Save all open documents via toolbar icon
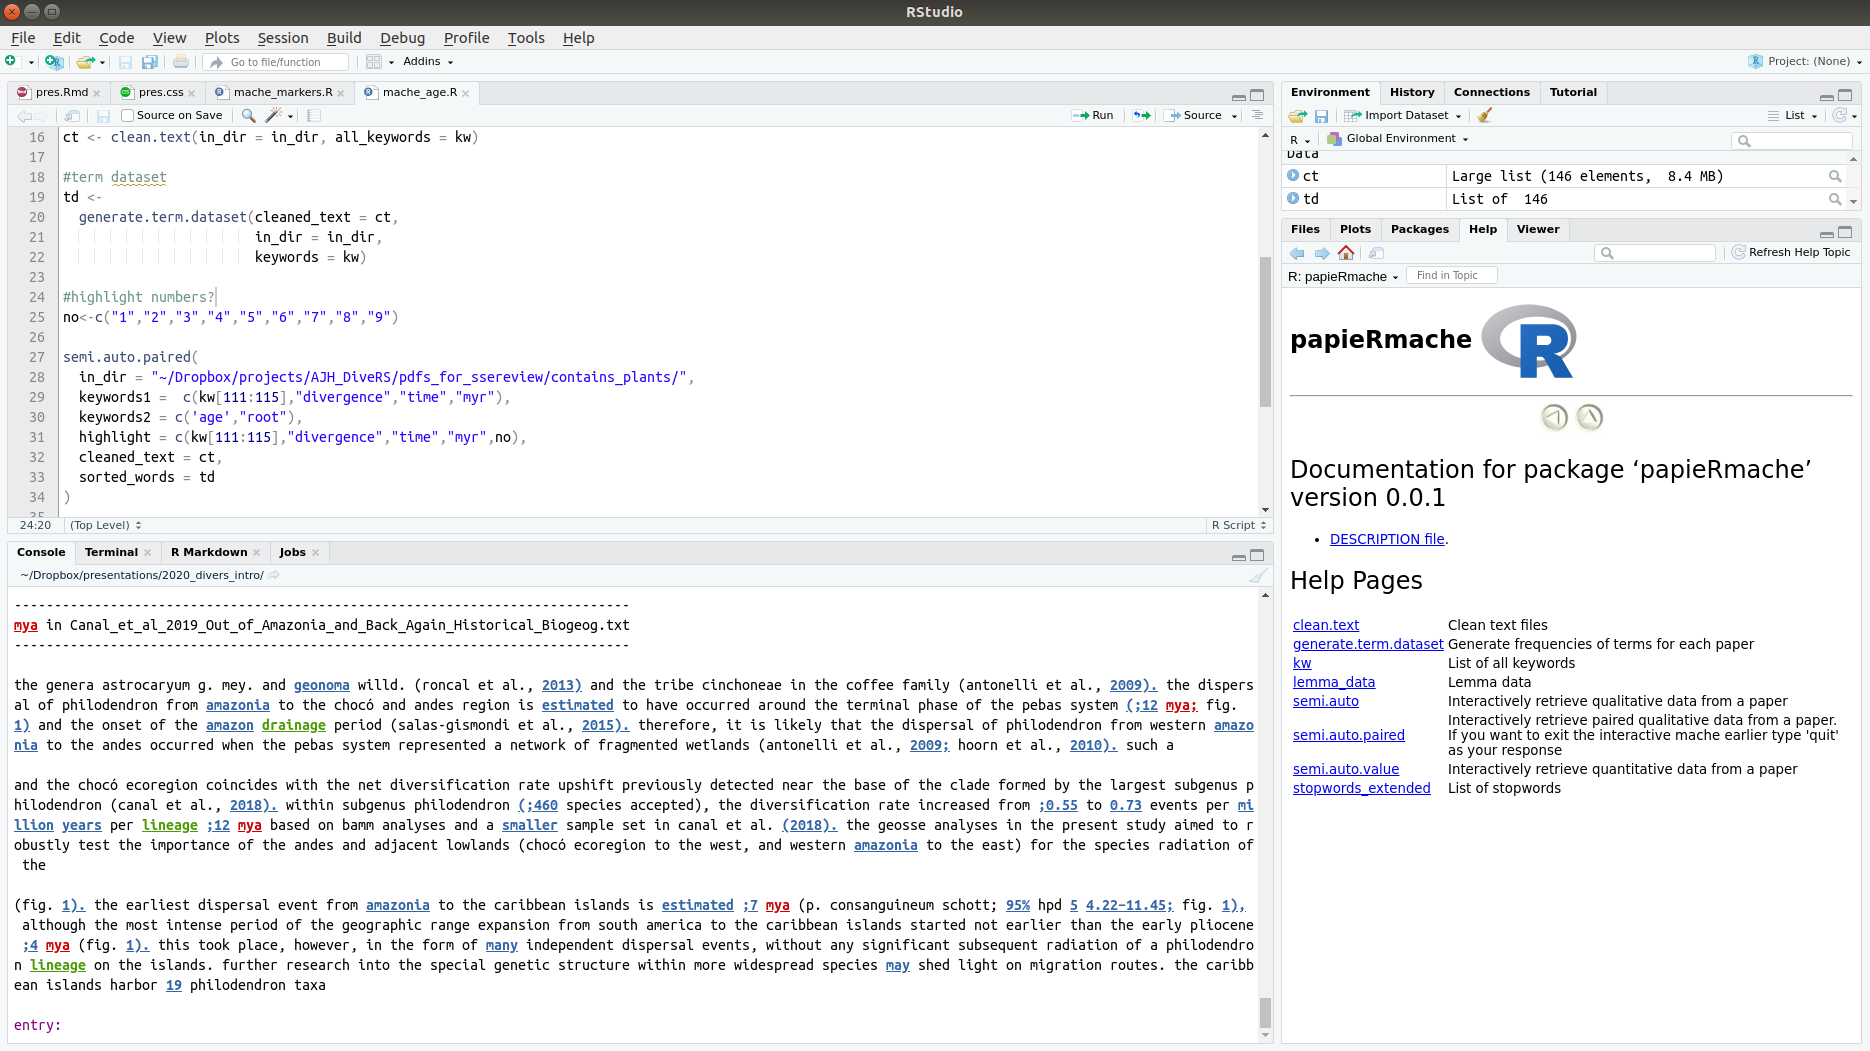1870x1051 pixels. 149,62
